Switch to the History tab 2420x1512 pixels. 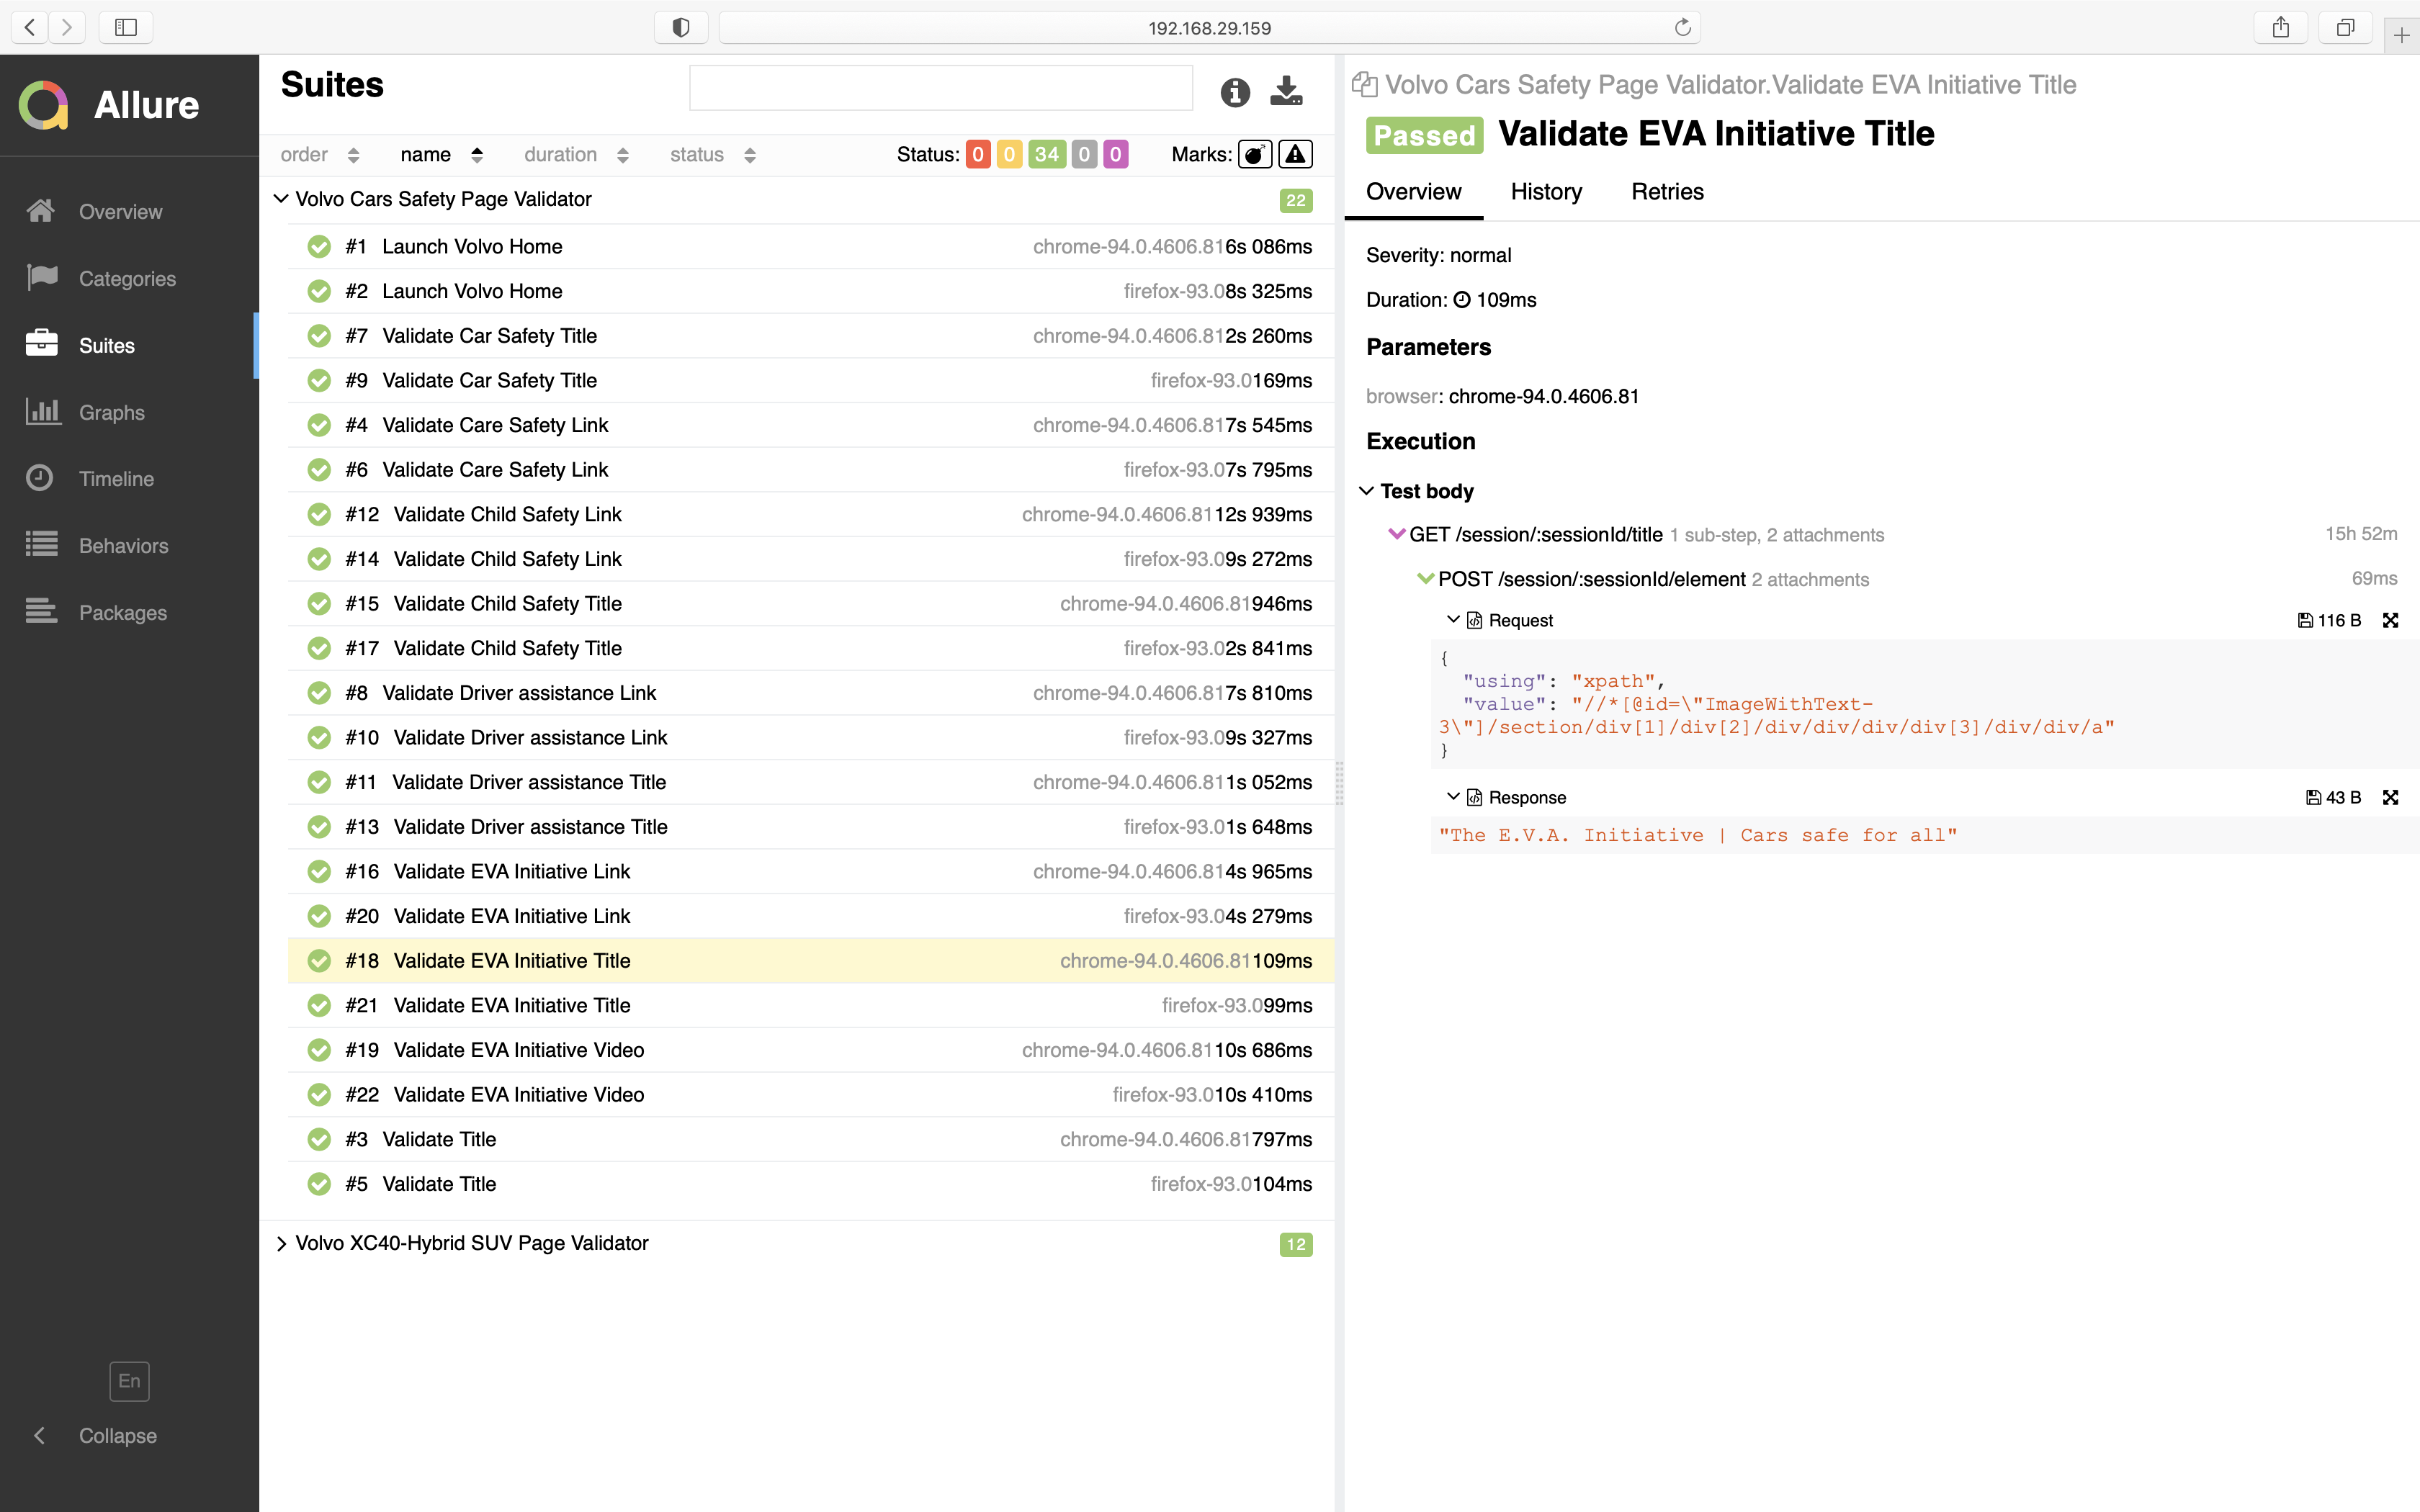click(x=1545, y=191)
